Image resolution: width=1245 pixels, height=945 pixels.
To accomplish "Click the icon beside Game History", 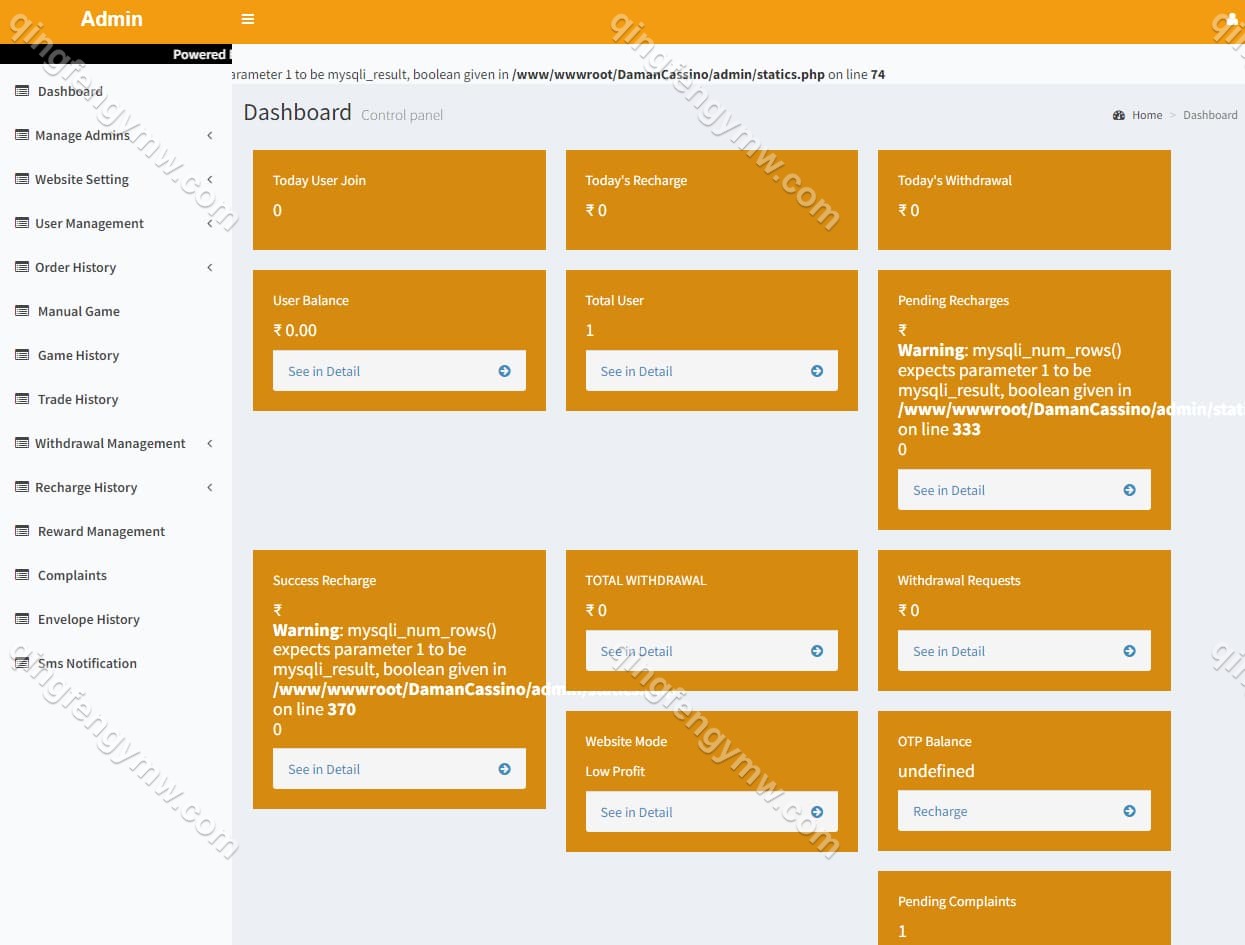I will pyautogui.click(x=22, y=355).
